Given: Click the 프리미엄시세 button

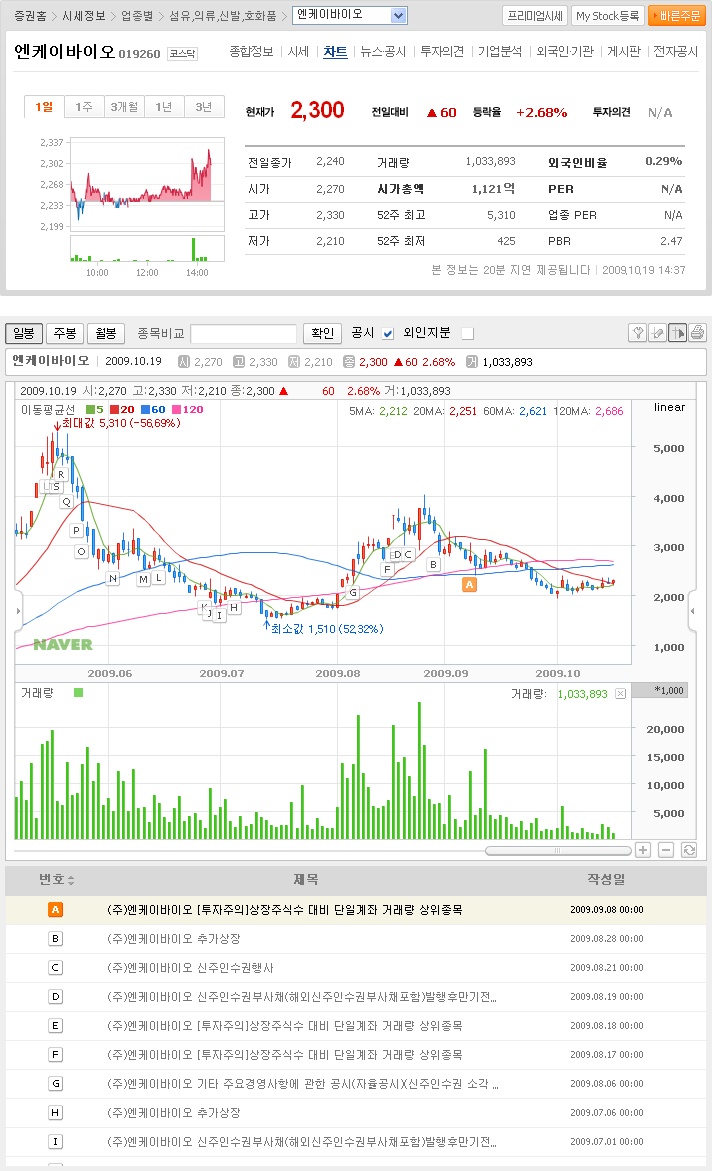Looking at the screenshot, I should click(535, 16).
